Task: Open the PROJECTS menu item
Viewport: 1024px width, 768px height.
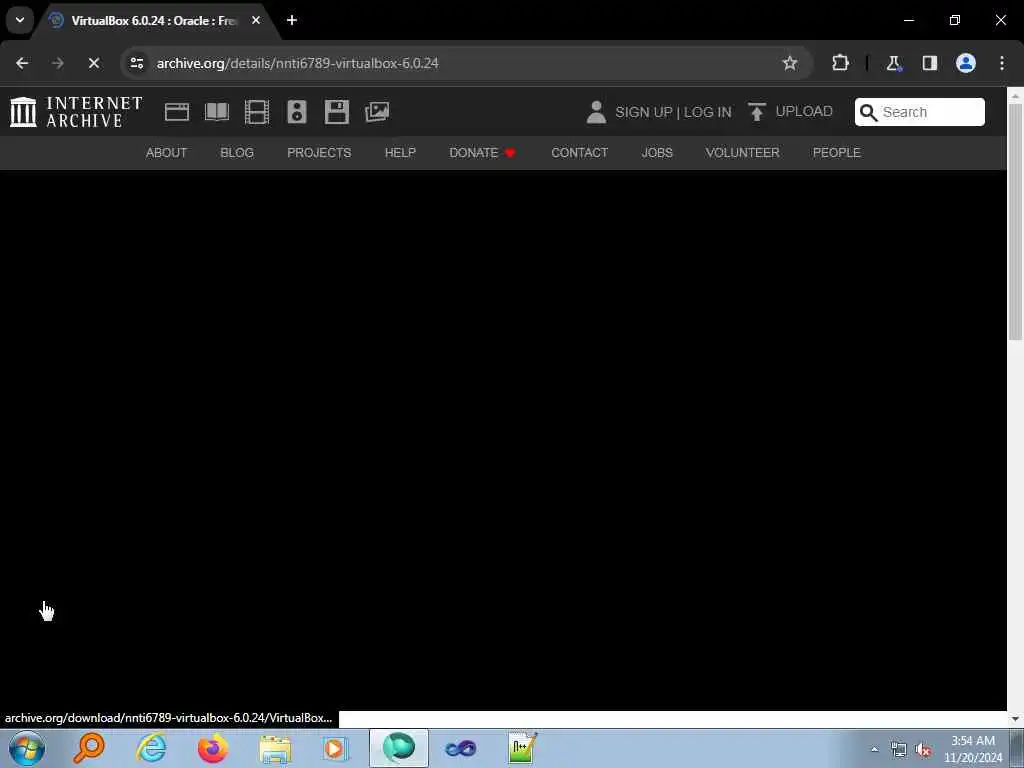Action: 319,153
